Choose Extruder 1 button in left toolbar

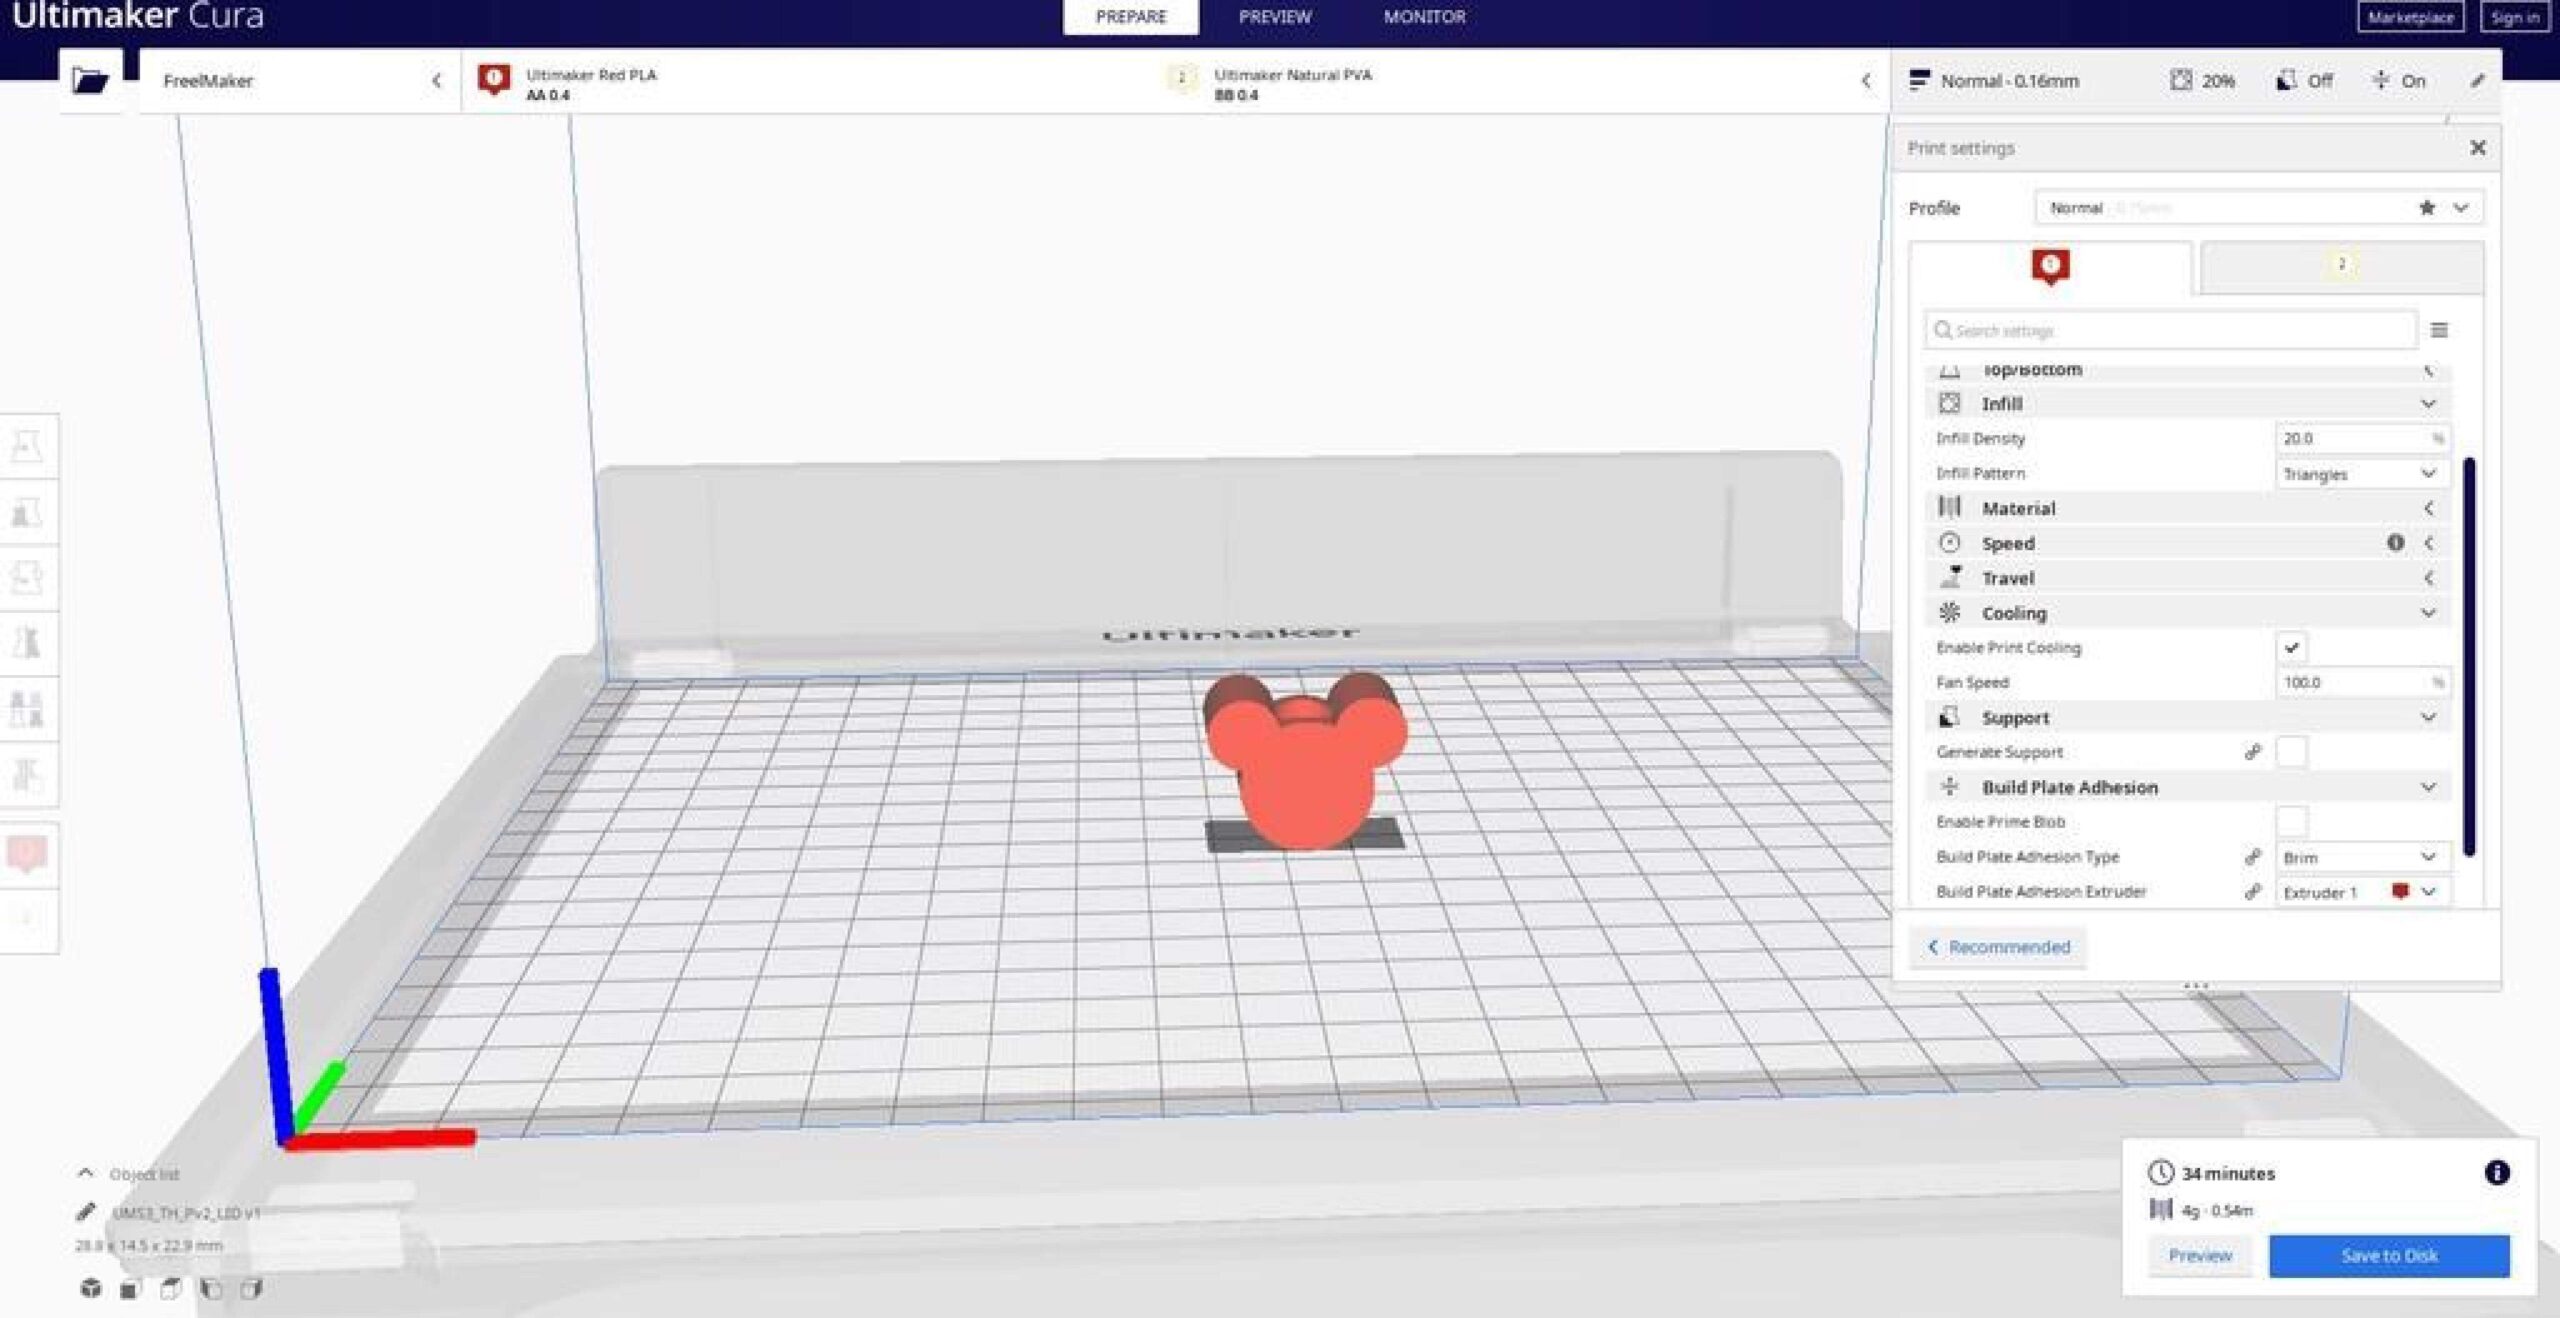pos(28,855)
